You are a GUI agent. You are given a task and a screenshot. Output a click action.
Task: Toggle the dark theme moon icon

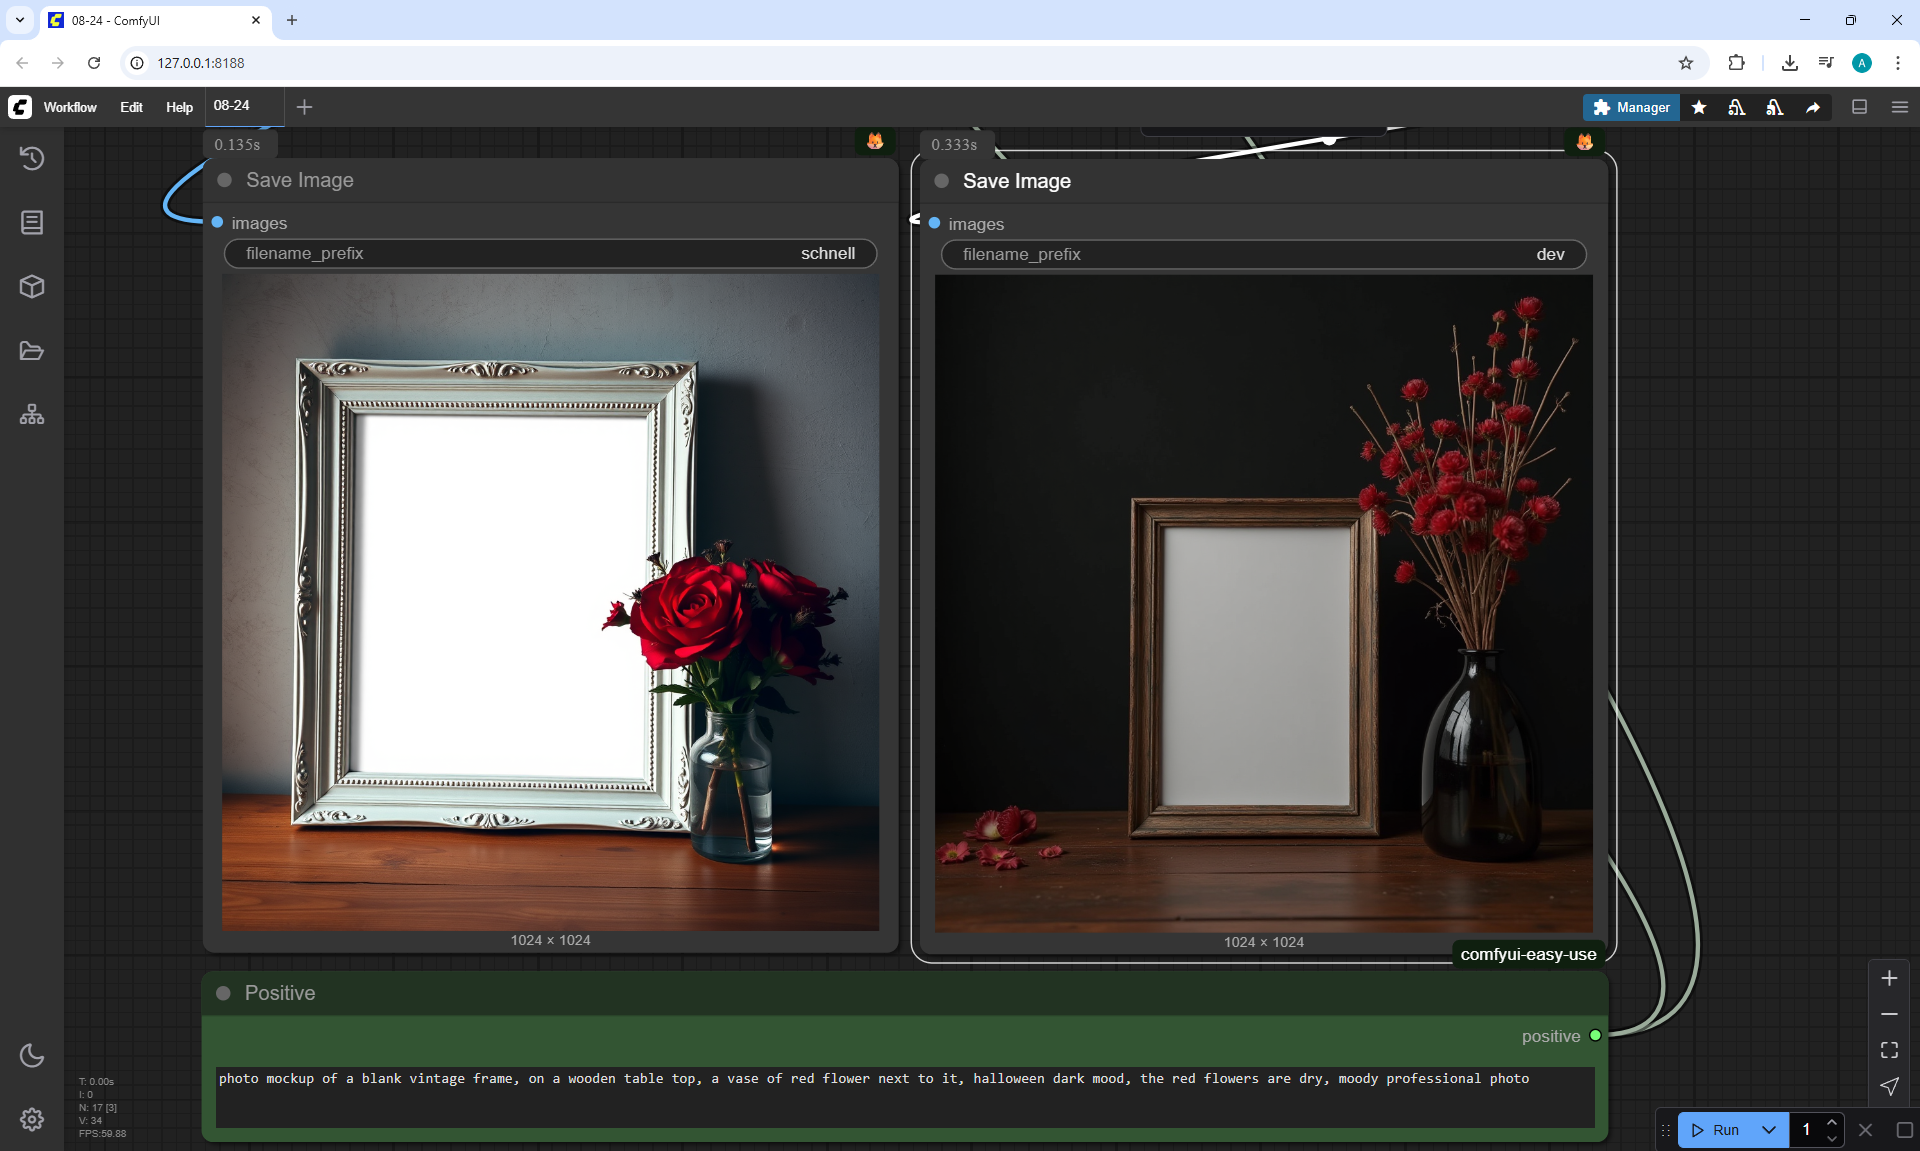point(32,1055)
